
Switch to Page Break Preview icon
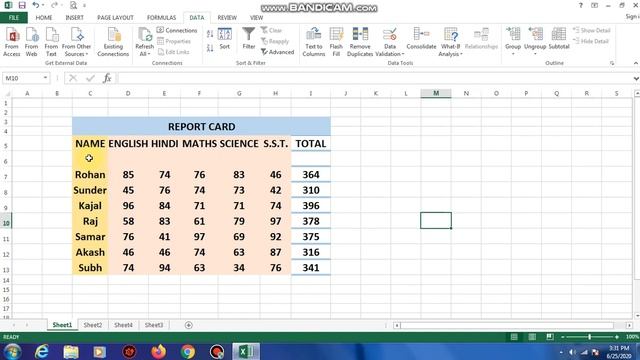click(550, 337)
